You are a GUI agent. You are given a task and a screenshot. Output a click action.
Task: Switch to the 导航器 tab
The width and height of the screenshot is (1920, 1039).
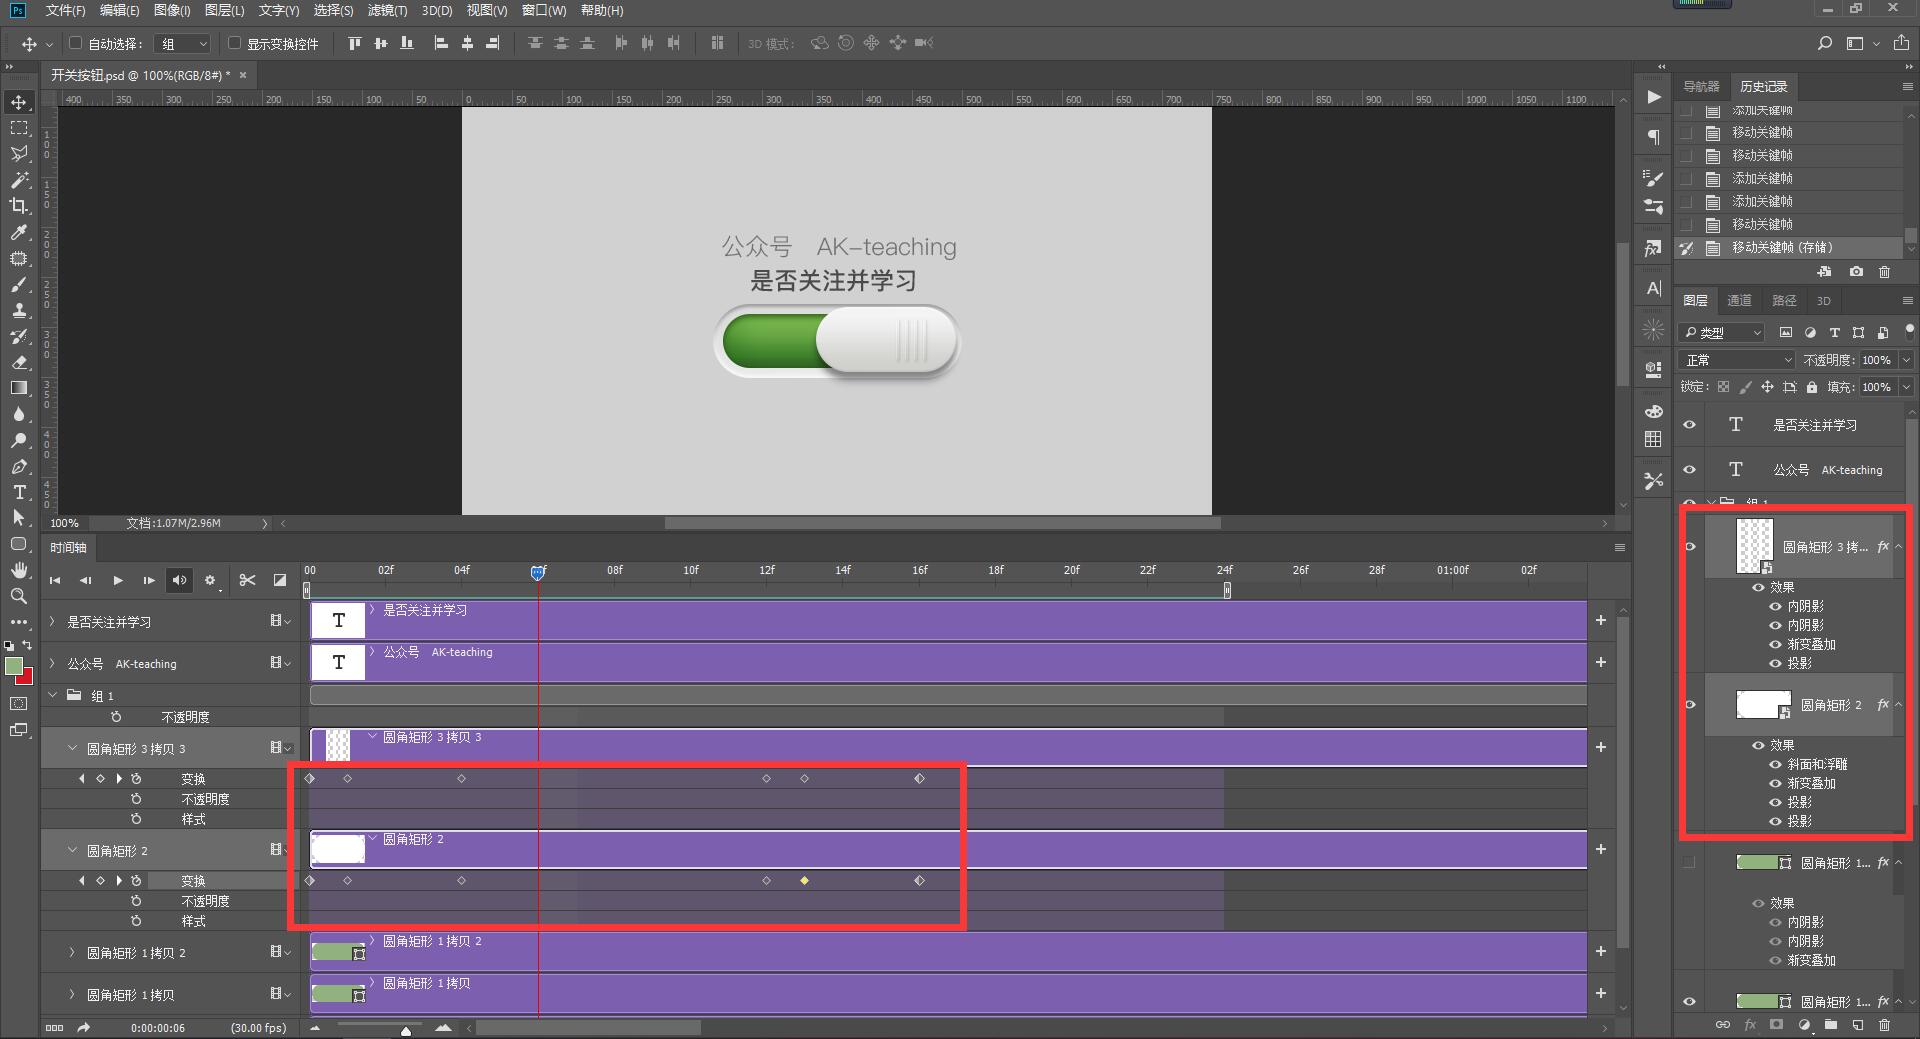[x=1701, y=87]
